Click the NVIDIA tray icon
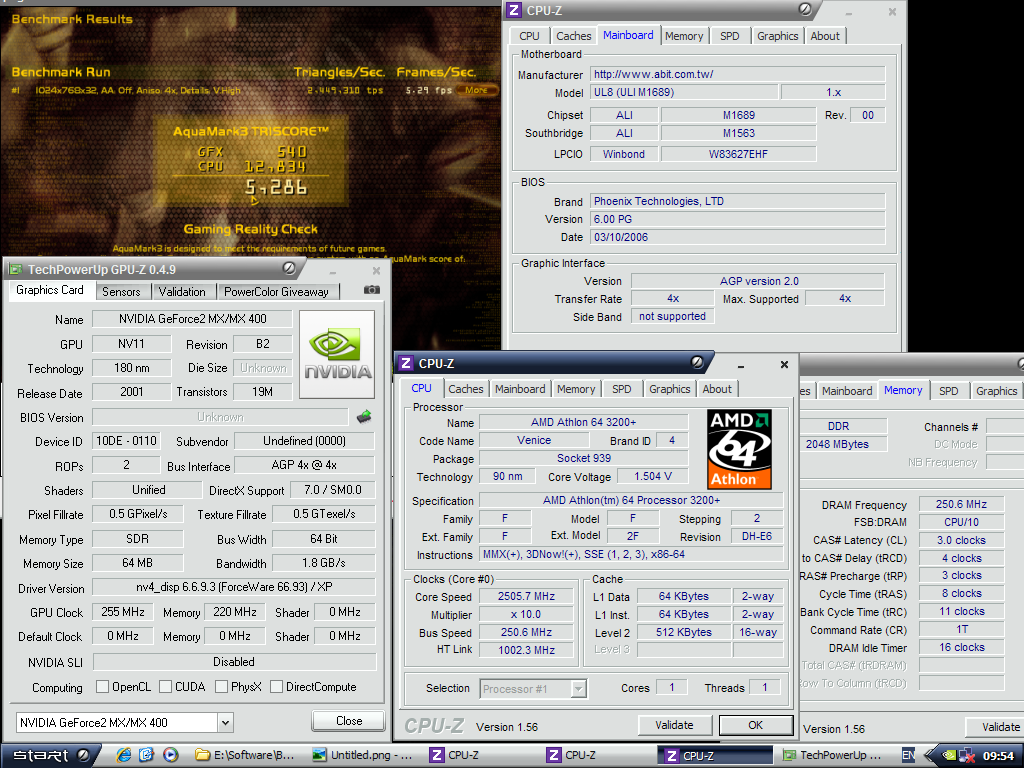 click(951, 756)
